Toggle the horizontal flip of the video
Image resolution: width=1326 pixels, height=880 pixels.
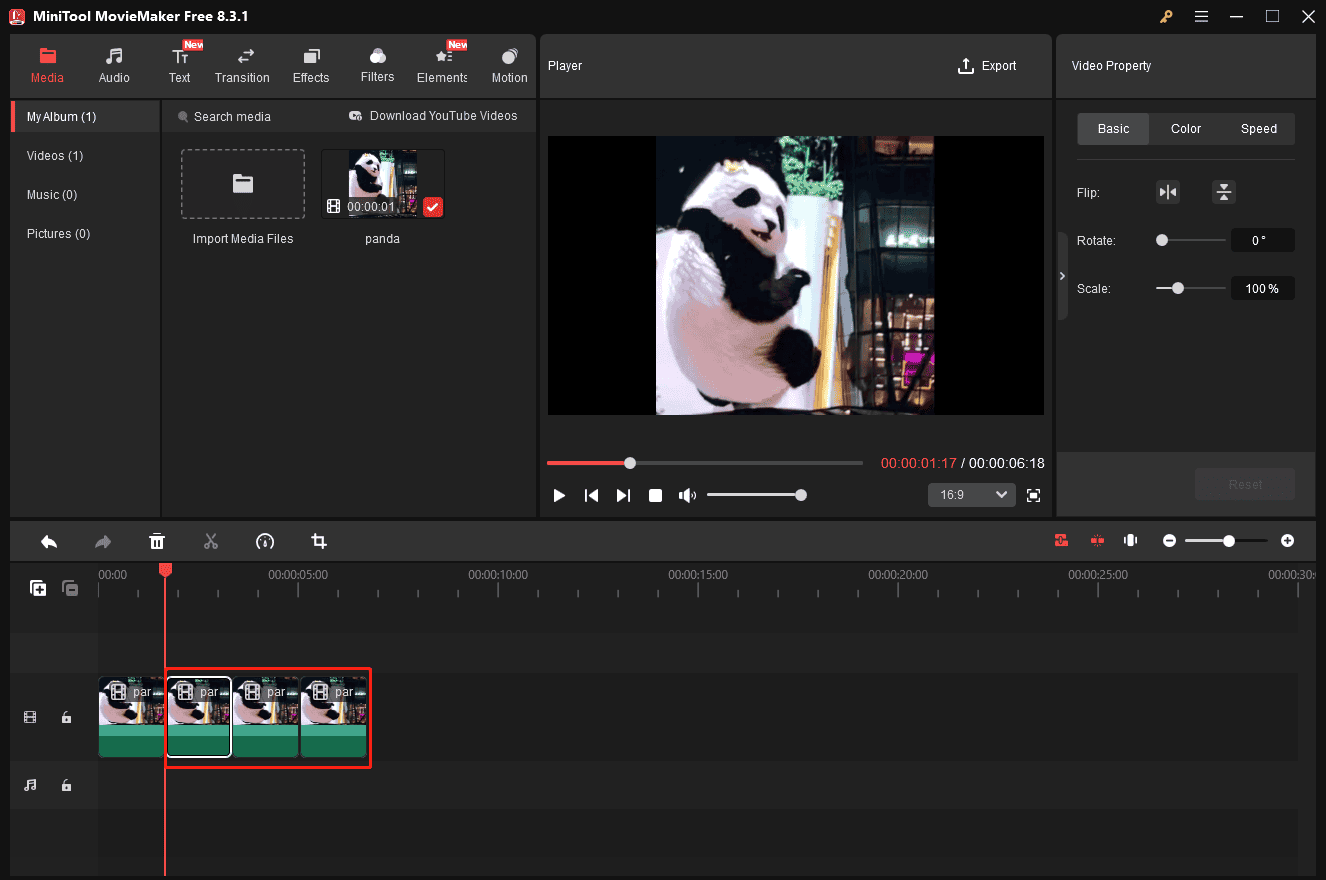(1168, 191)
